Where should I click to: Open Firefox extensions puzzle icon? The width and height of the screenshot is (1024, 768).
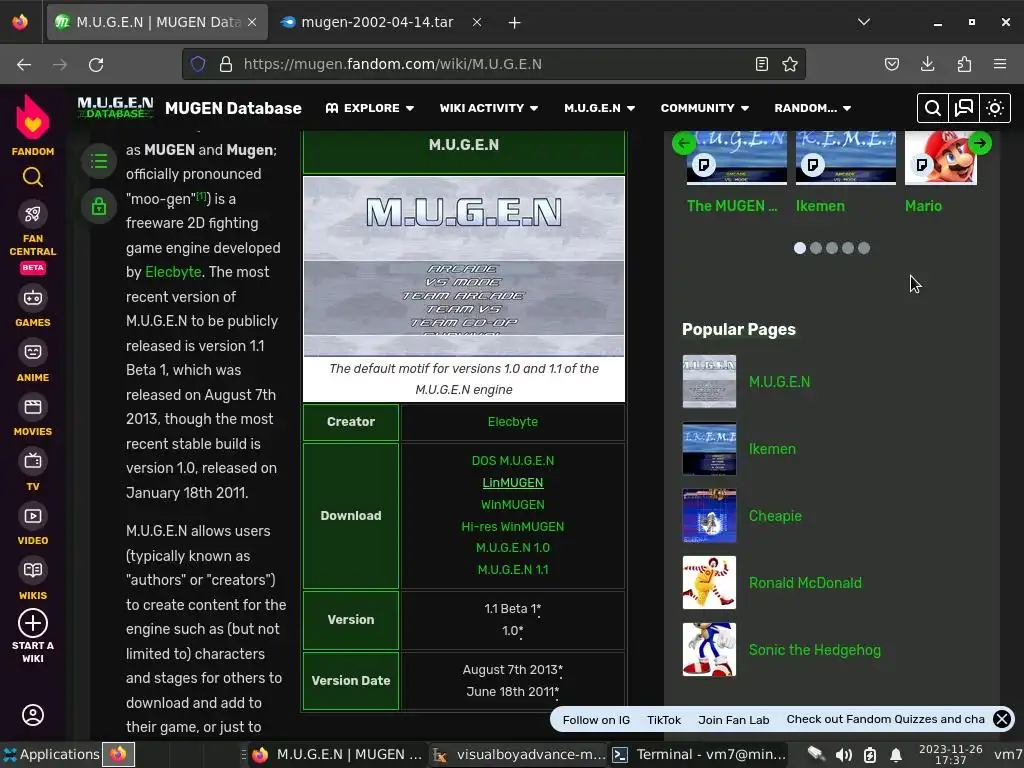964,64
